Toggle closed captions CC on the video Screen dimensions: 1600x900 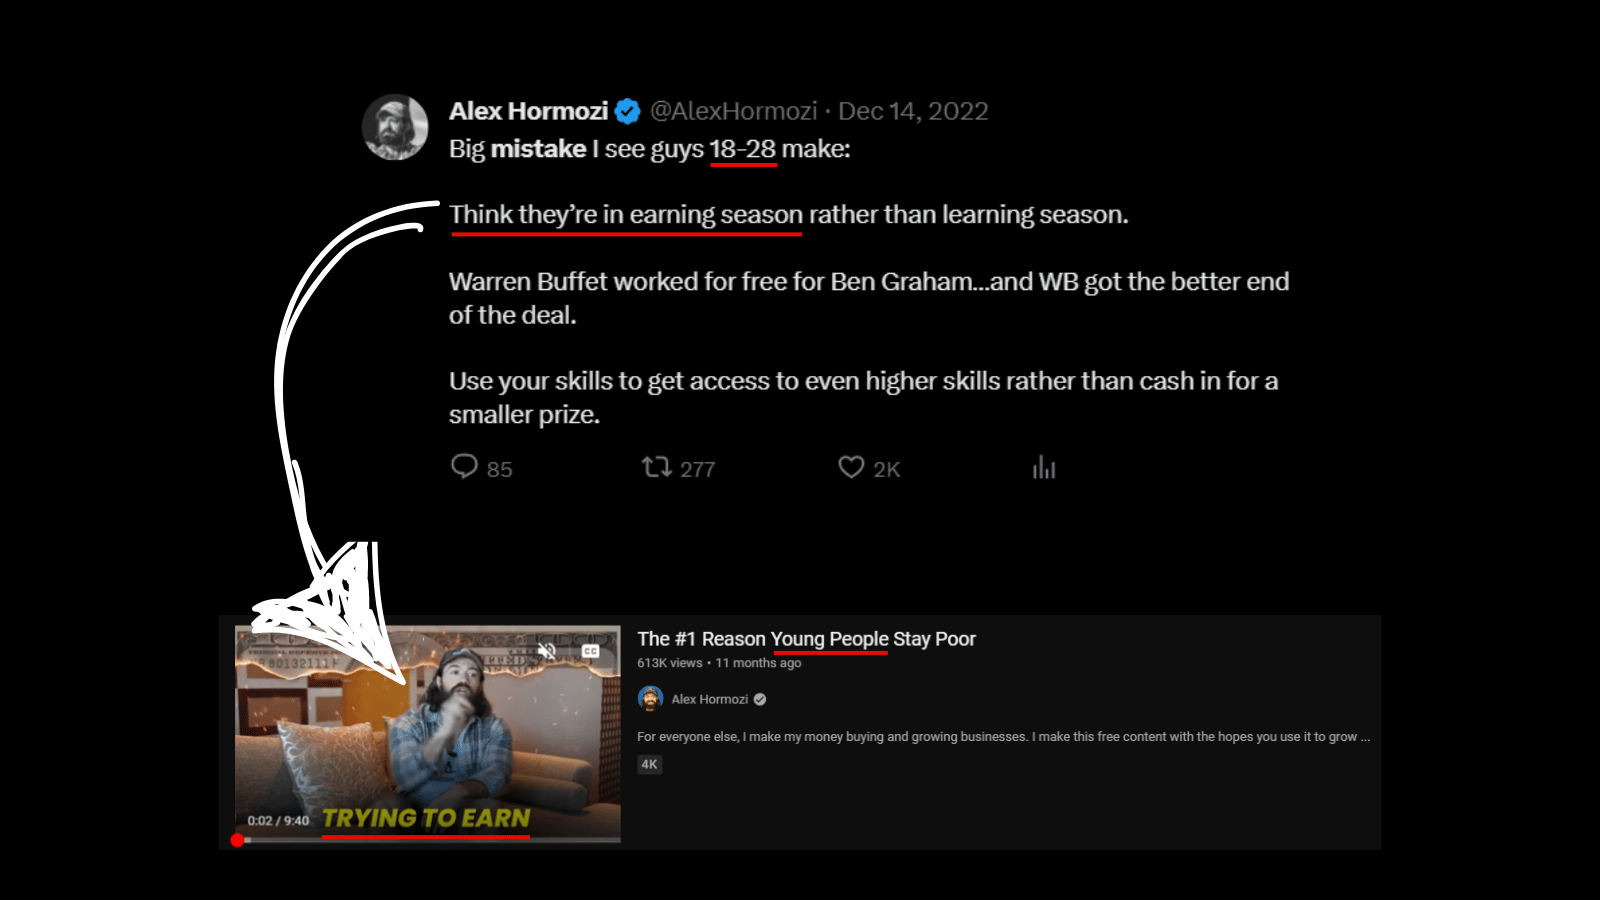pyautogui.click(x=591, y=651)
